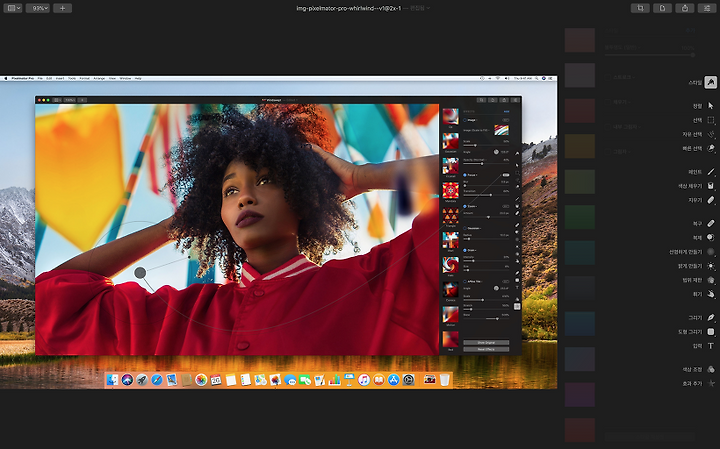This screenshot has width=720, height=449.
Task: Expand the 스트로크 stroke options chevron
Action: tap(634, 77)
